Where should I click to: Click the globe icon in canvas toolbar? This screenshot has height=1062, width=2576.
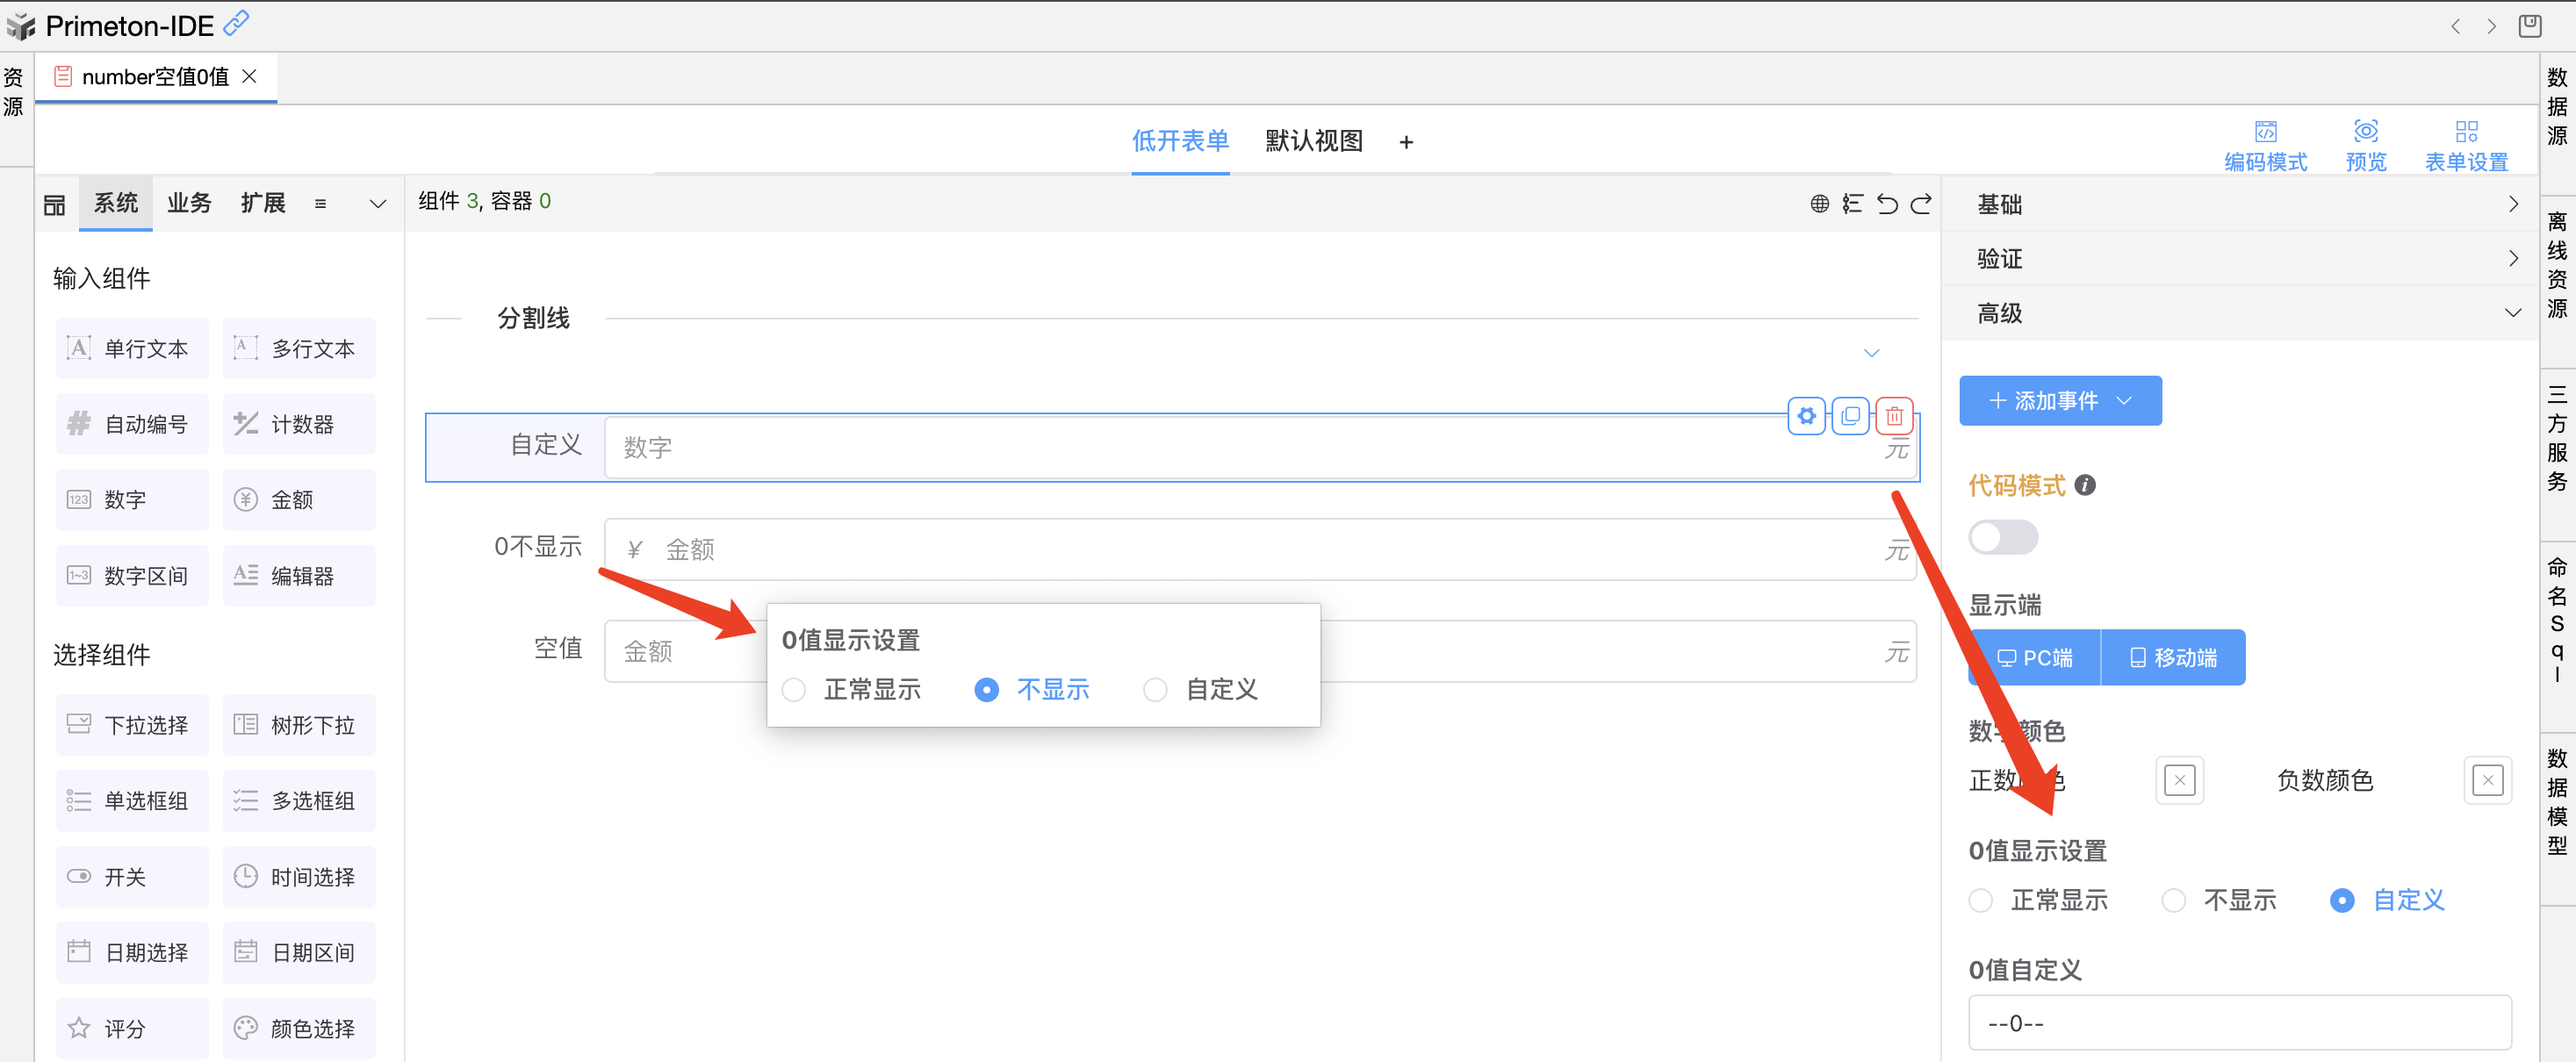[x=1819, y=204]
